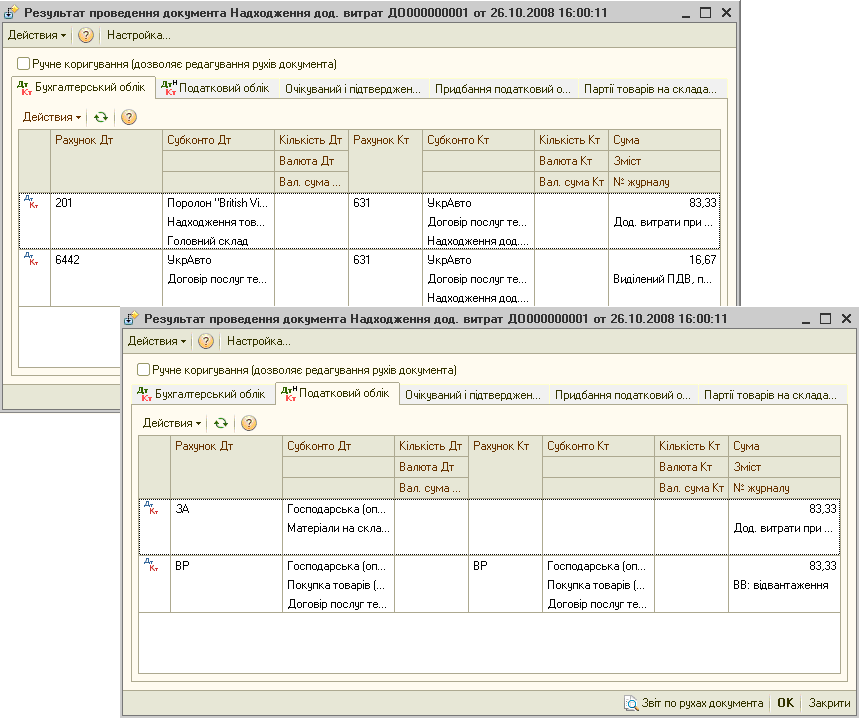
Task: Refresh entries in front window table toolbar
Action: tap(221, 423)
